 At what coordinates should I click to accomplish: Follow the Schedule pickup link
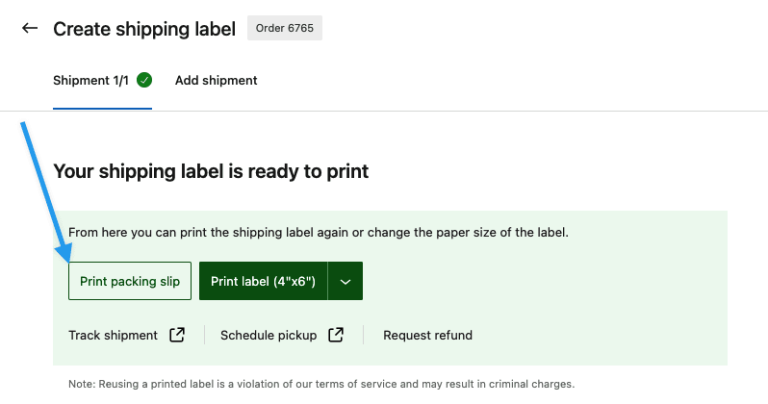pos(268,335)
